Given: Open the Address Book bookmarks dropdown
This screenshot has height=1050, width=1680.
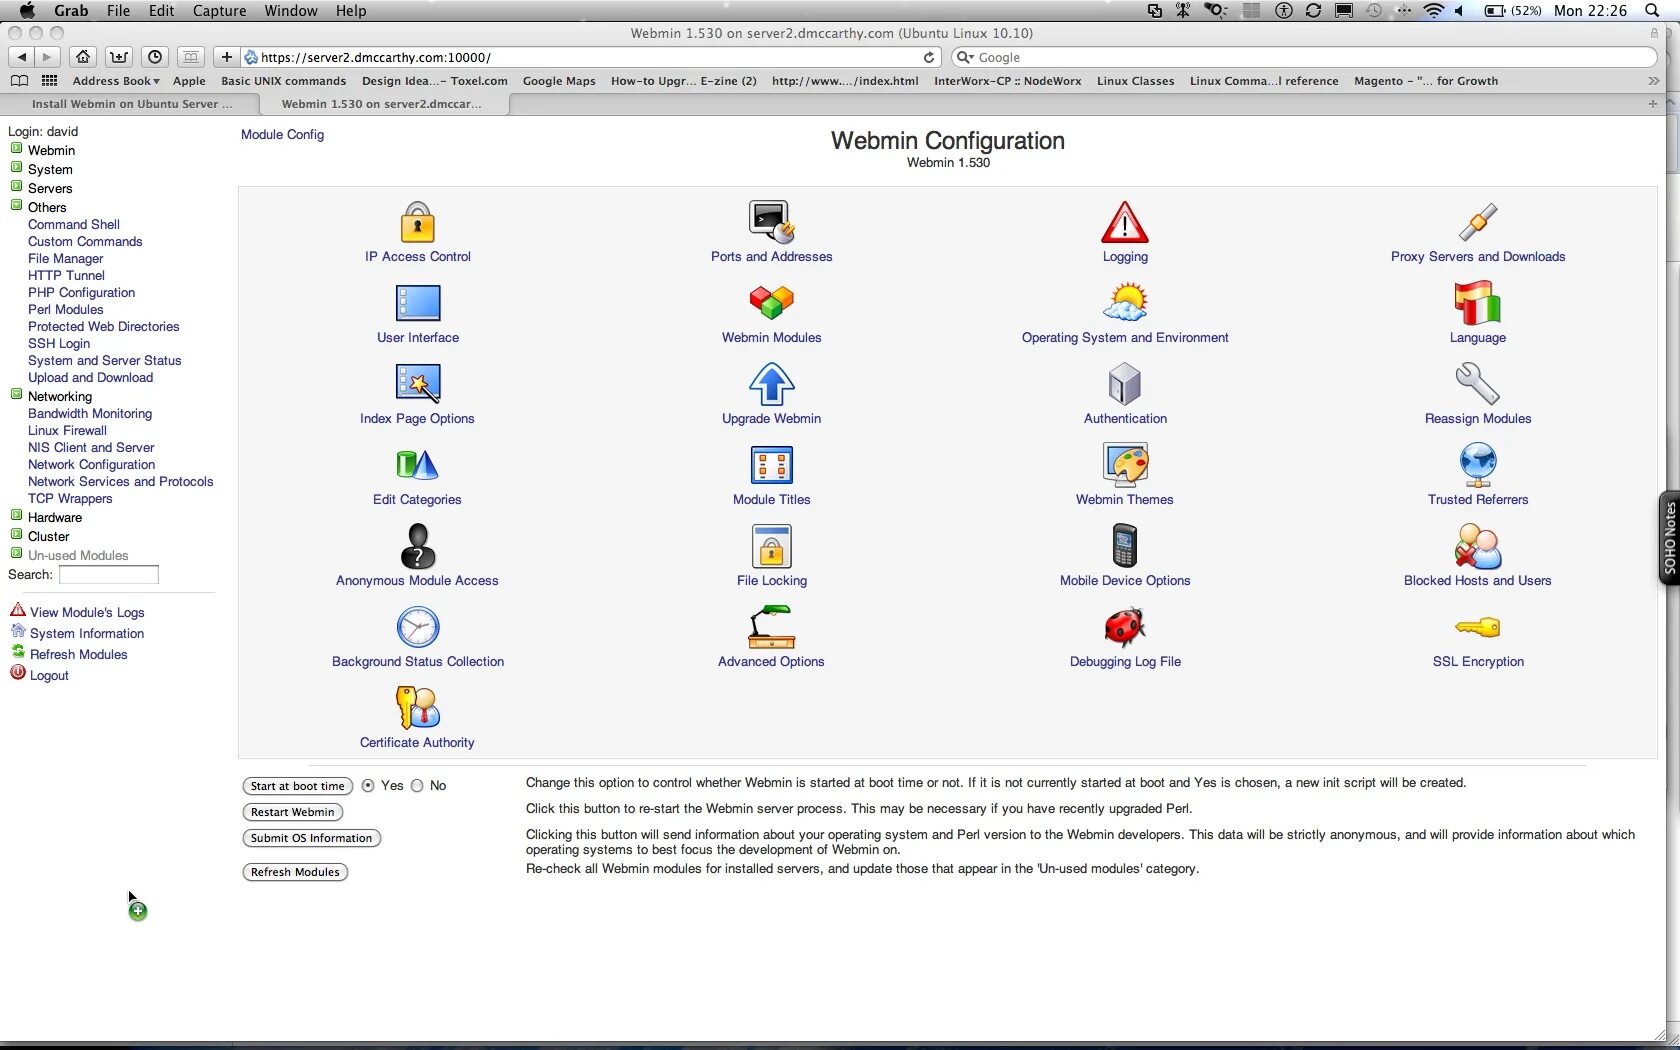Looking at the screenshot, I should [116, 81].
